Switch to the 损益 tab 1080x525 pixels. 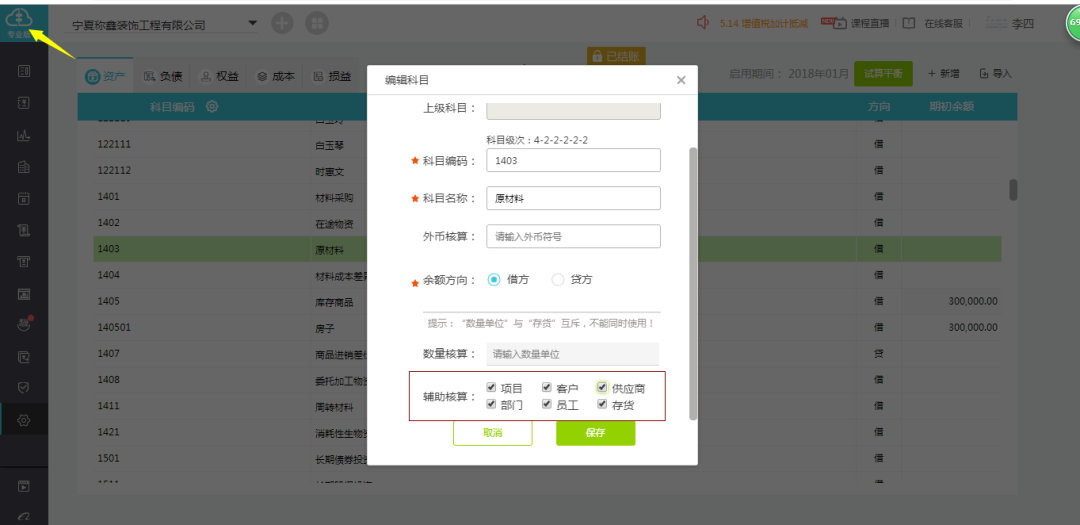tap(332, 76)
